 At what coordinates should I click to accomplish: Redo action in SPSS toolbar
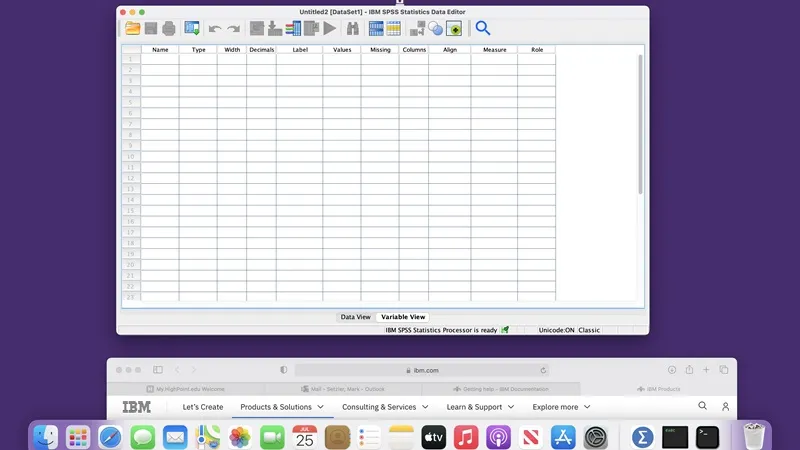(234, 29)
